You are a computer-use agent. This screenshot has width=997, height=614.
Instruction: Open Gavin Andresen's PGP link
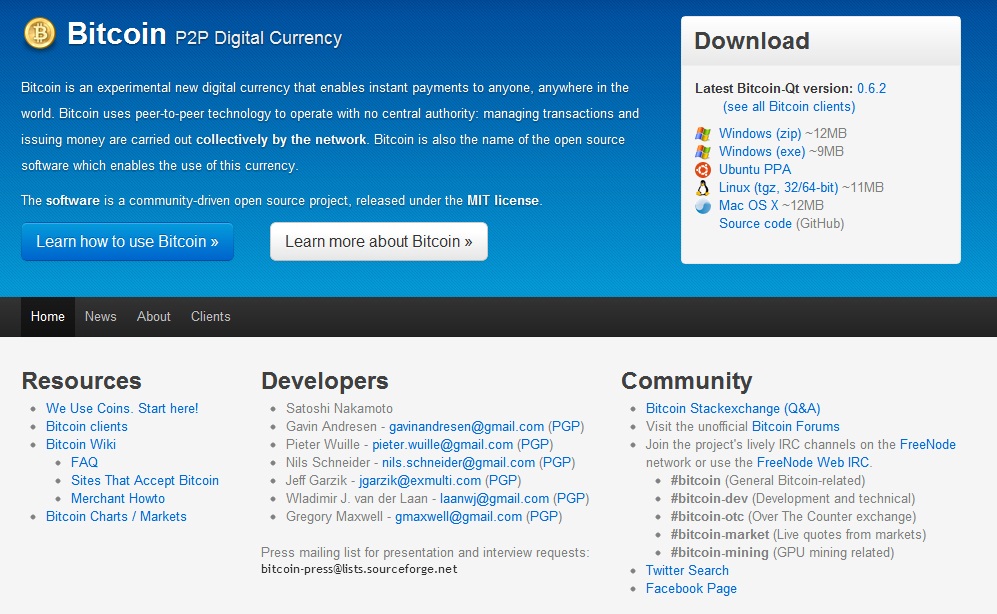tap(565, 426)
